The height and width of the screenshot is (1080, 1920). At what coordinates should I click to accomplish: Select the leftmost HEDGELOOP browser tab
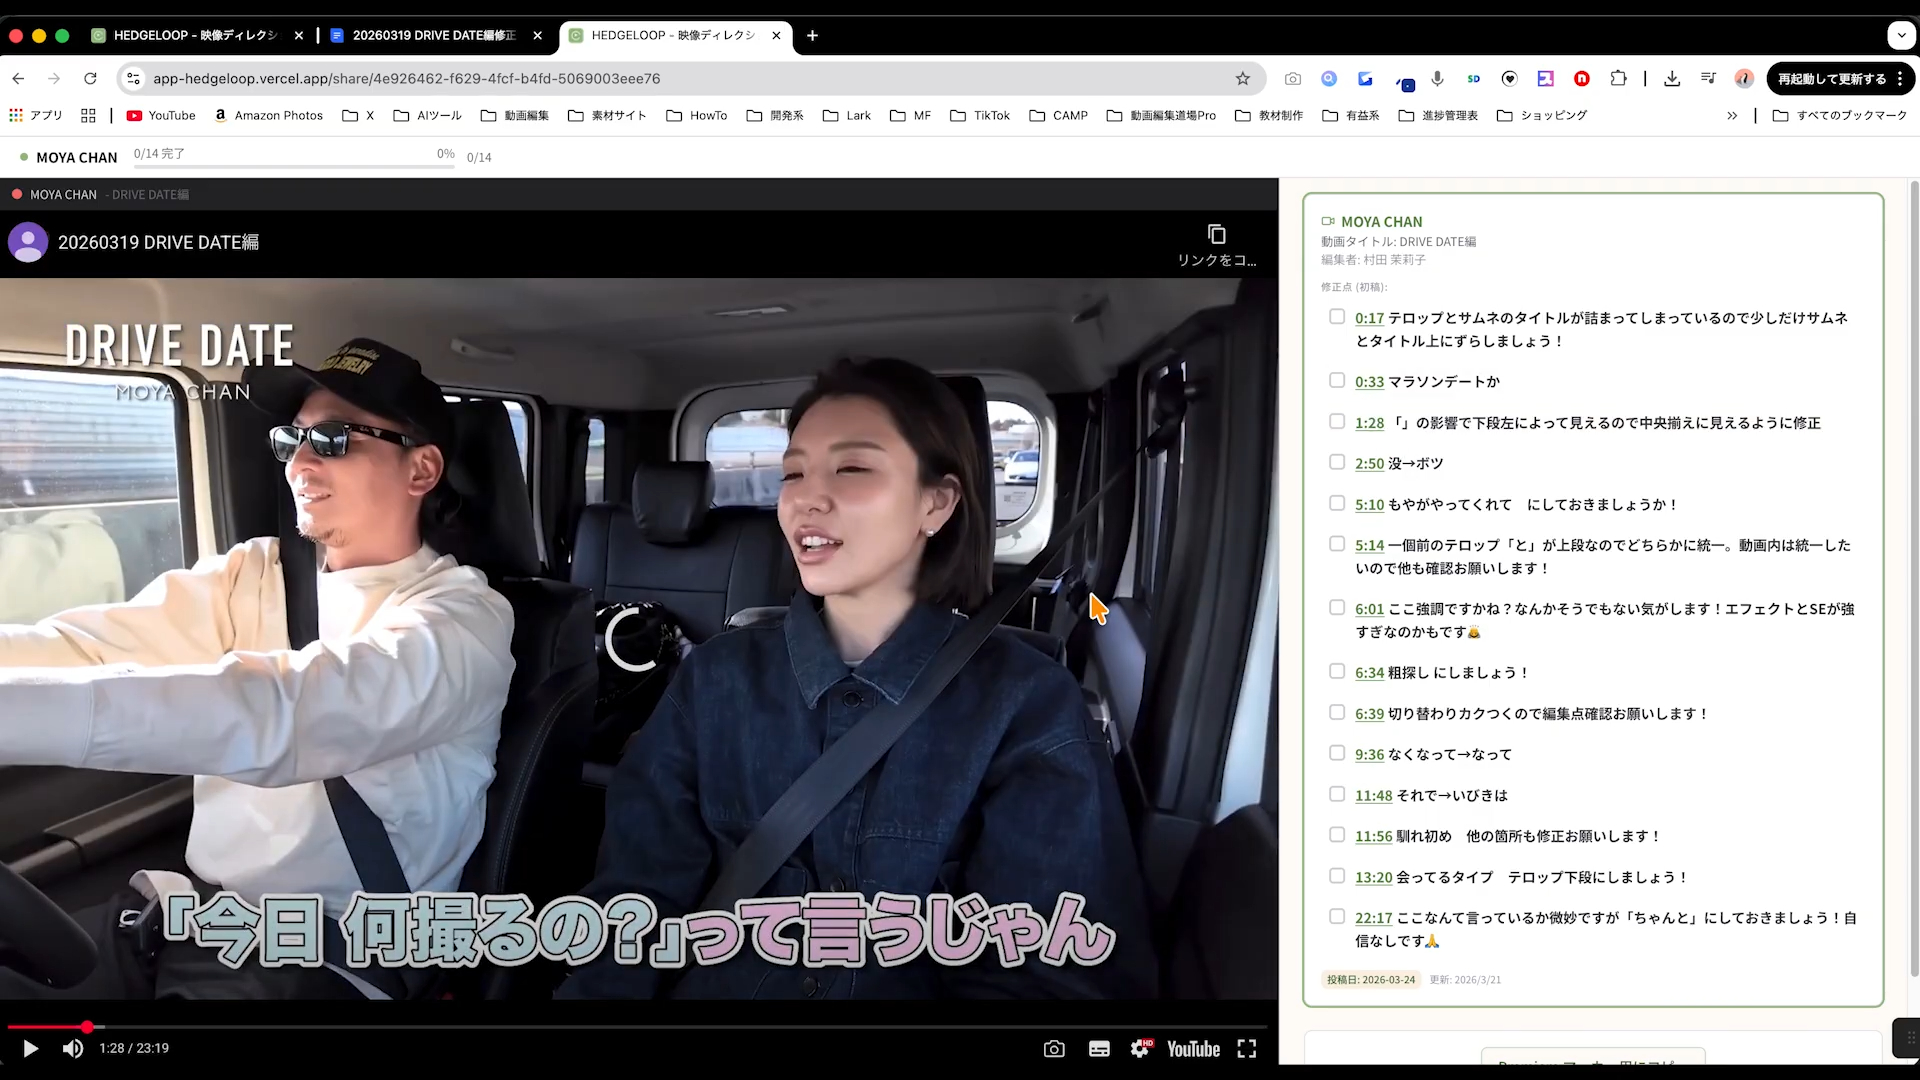(x=190, y=35)
